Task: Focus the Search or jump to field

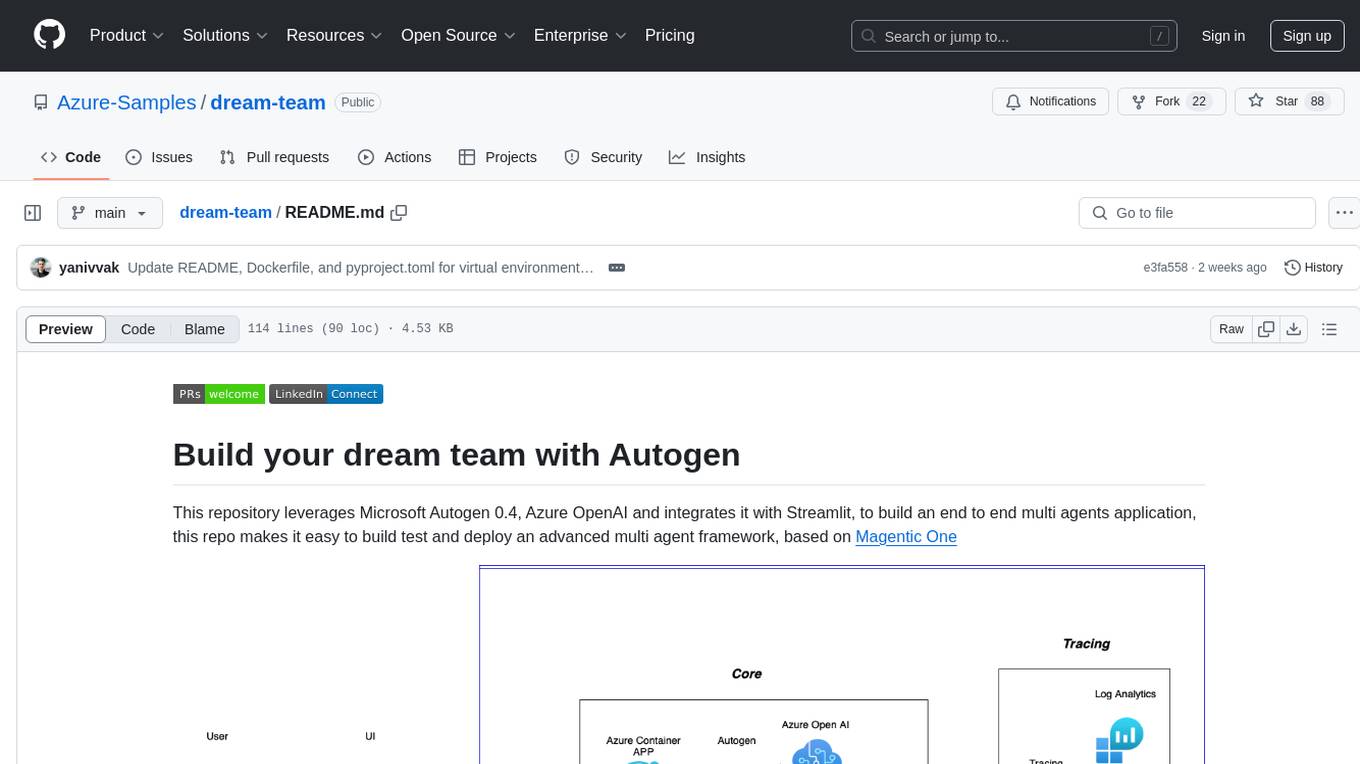Action: point(1016,36)
